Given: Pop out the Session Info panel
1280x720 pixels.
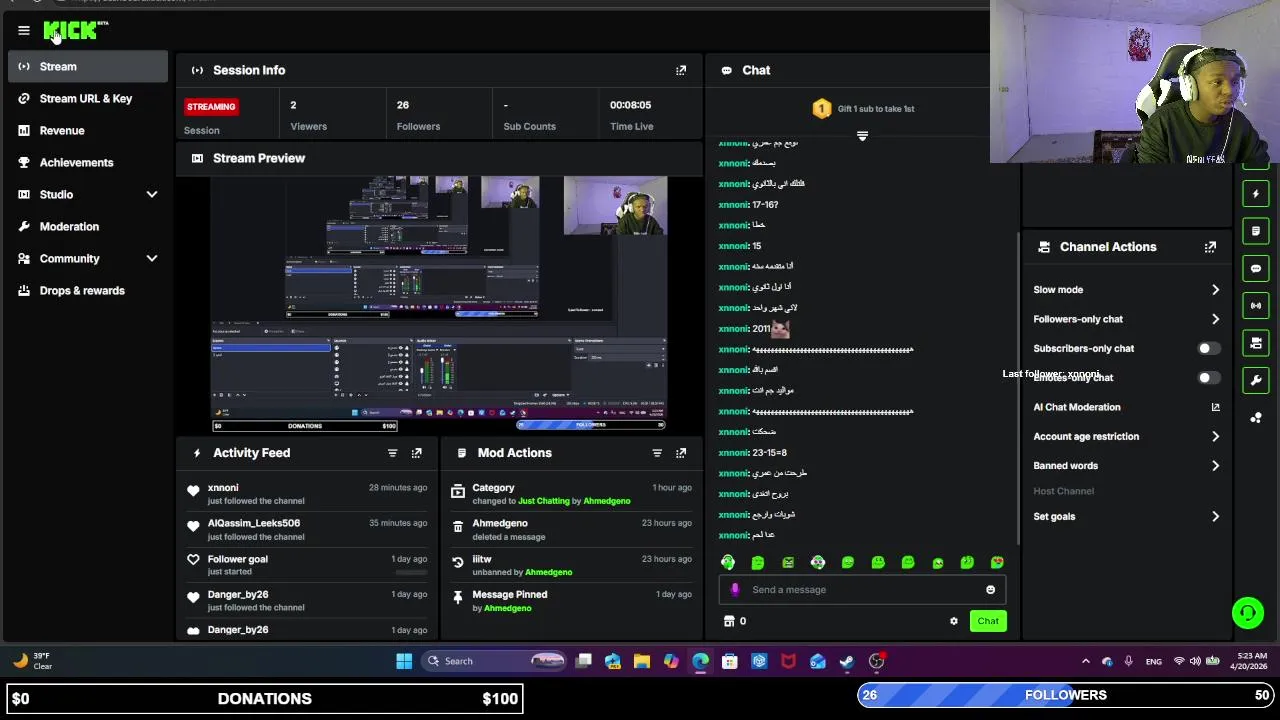Looking at the screenshot, I should click(681, 70).
